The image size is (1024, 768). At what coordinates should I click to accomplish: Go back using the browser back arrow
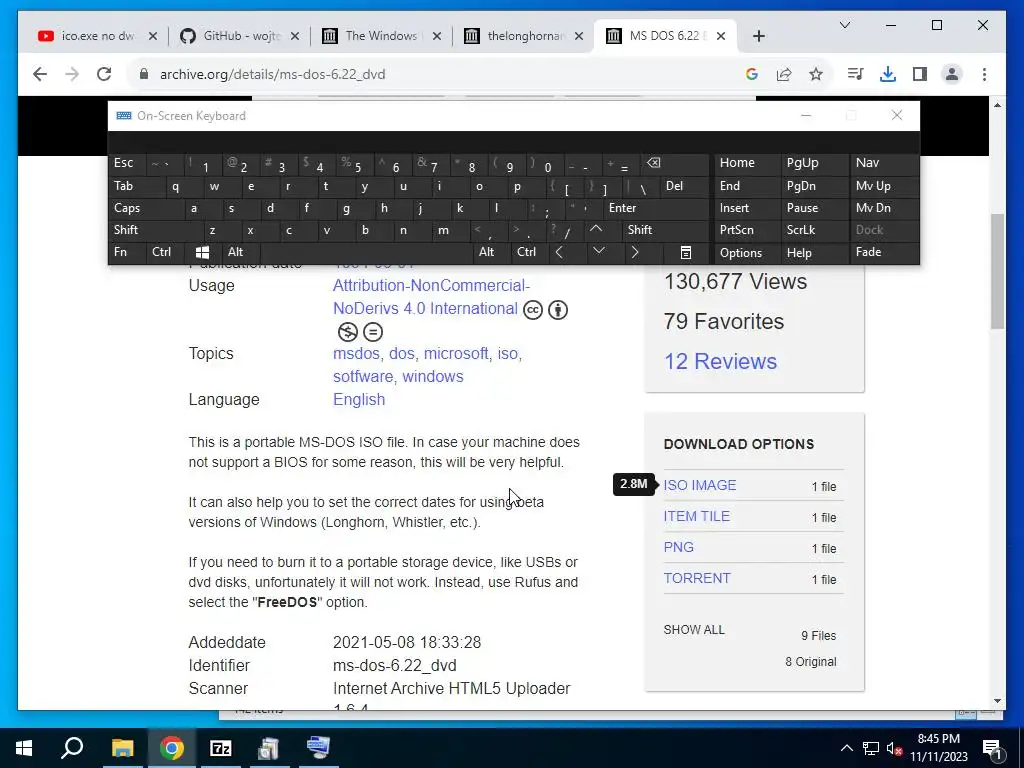click(40, 74)
